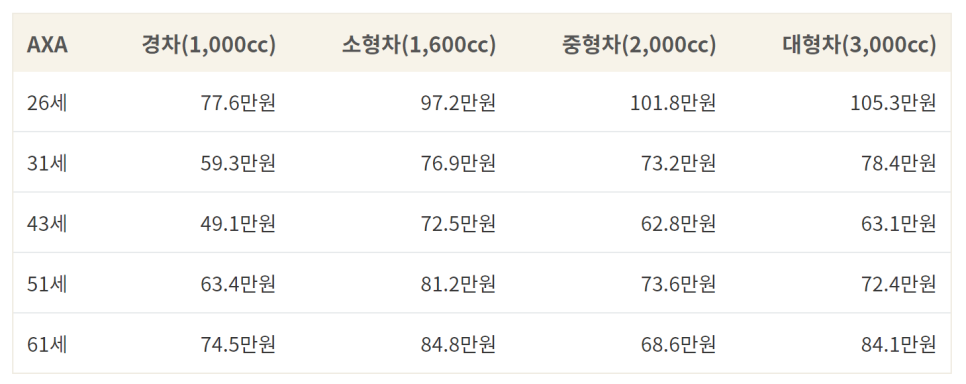This screenshot has height=384, width=966.
Task: Click the 62.8만원 cell
Action: 678,223
